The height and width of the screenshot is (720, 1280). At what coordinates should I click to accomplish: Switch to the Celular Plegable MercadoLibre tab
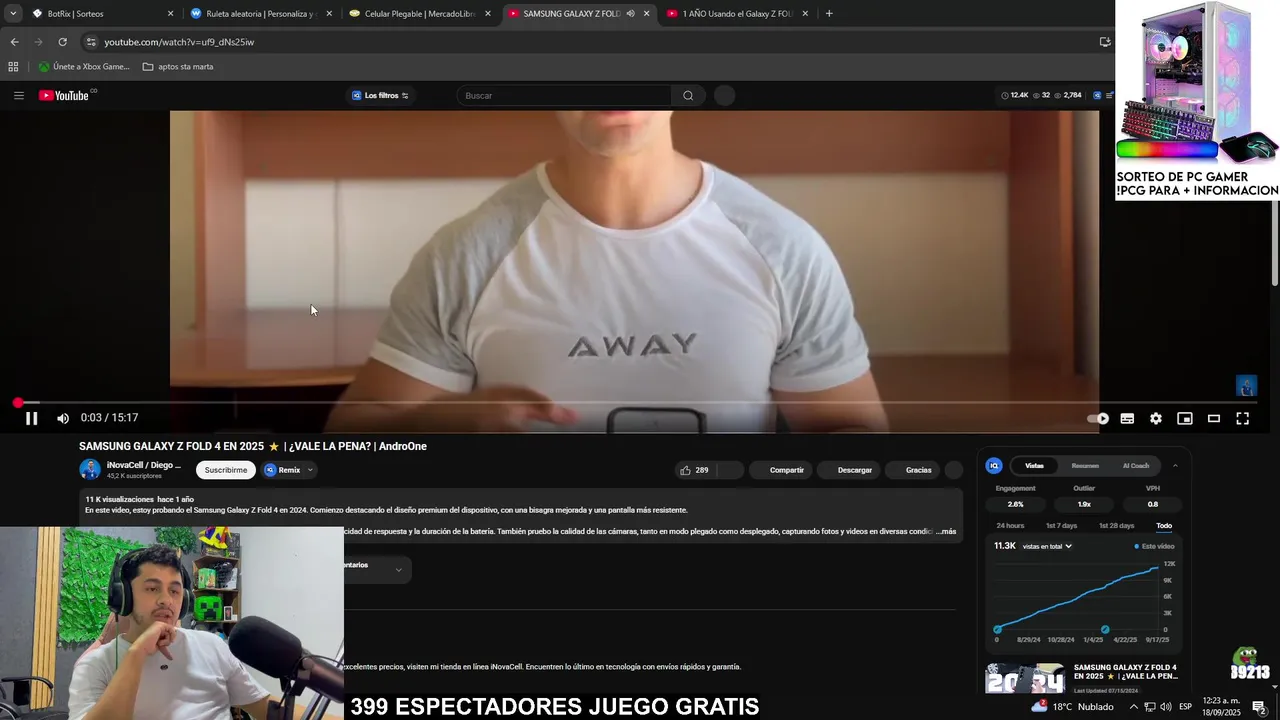click(419, 14)
